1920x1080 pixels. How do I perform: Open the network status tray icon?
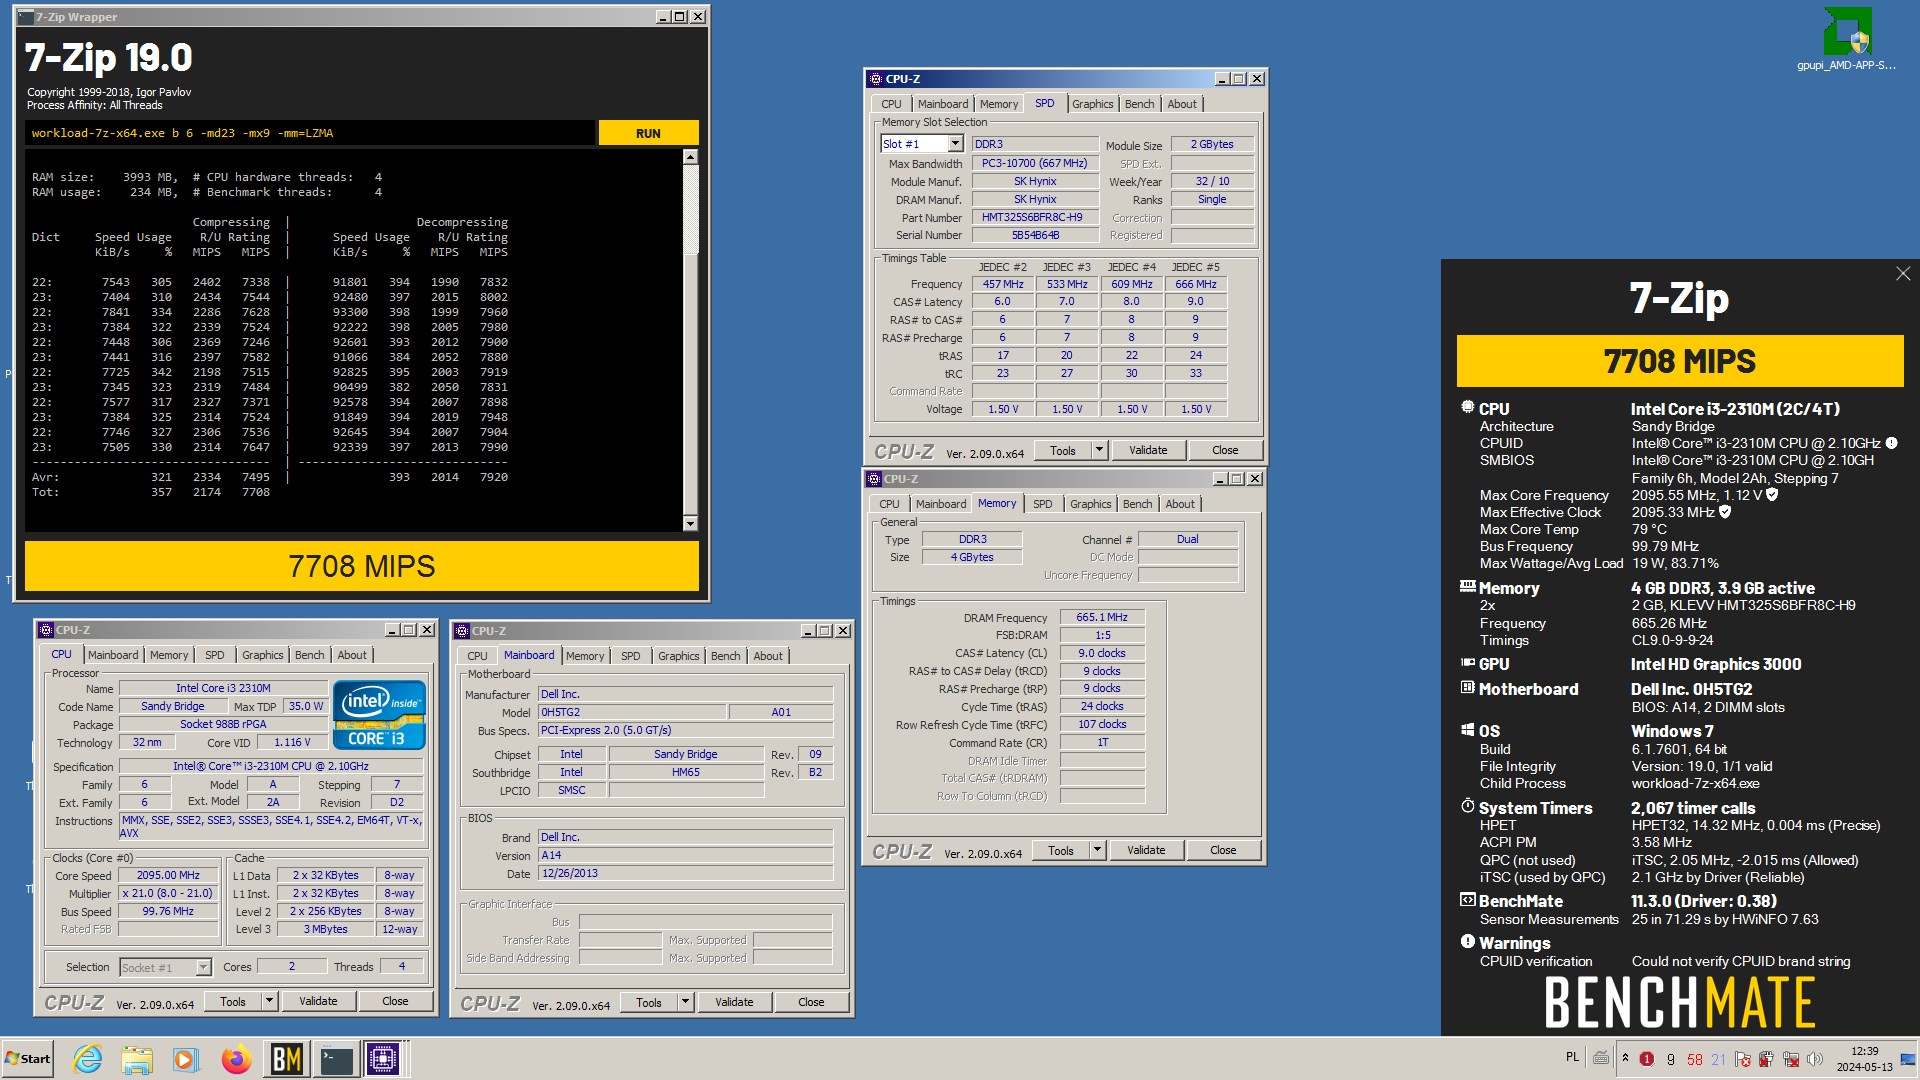(x=1791, y=1059)
